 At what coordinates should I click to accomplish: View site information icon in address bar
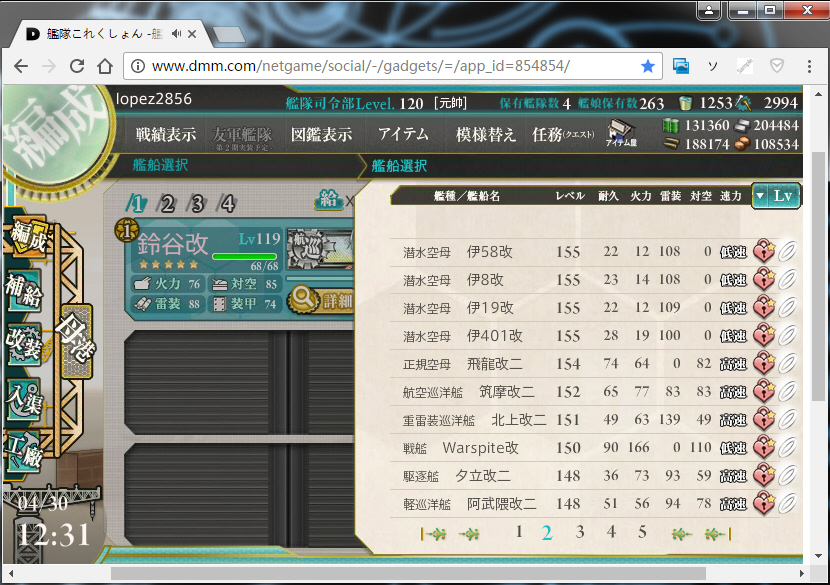tap(138, 66)
